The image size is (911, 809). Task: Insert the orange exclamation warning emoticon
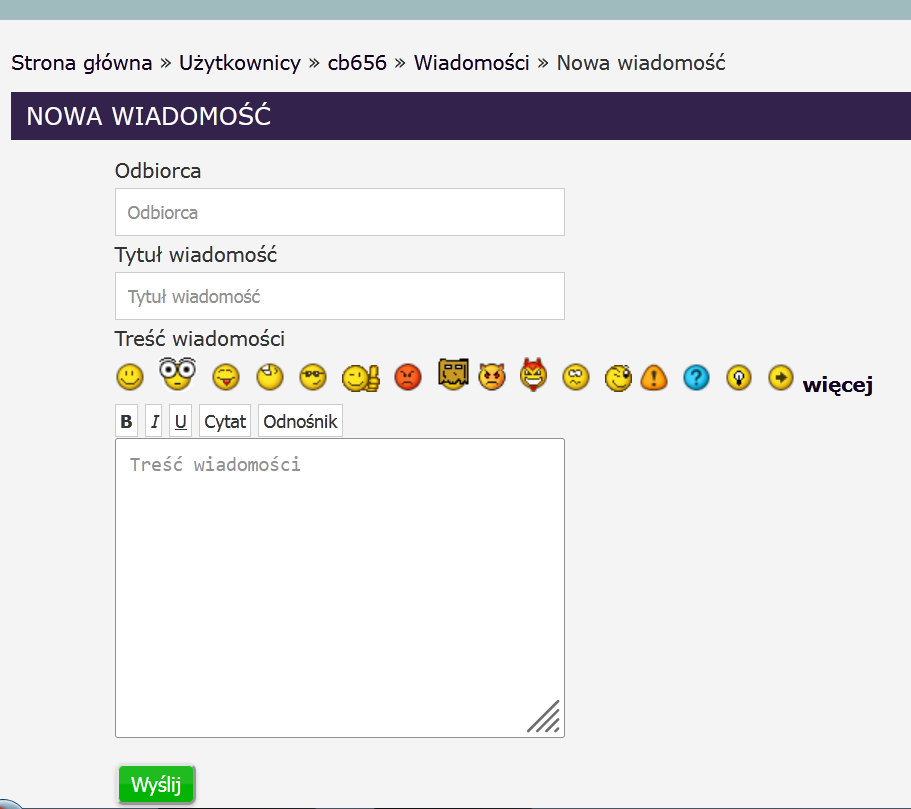click(653, 377)
